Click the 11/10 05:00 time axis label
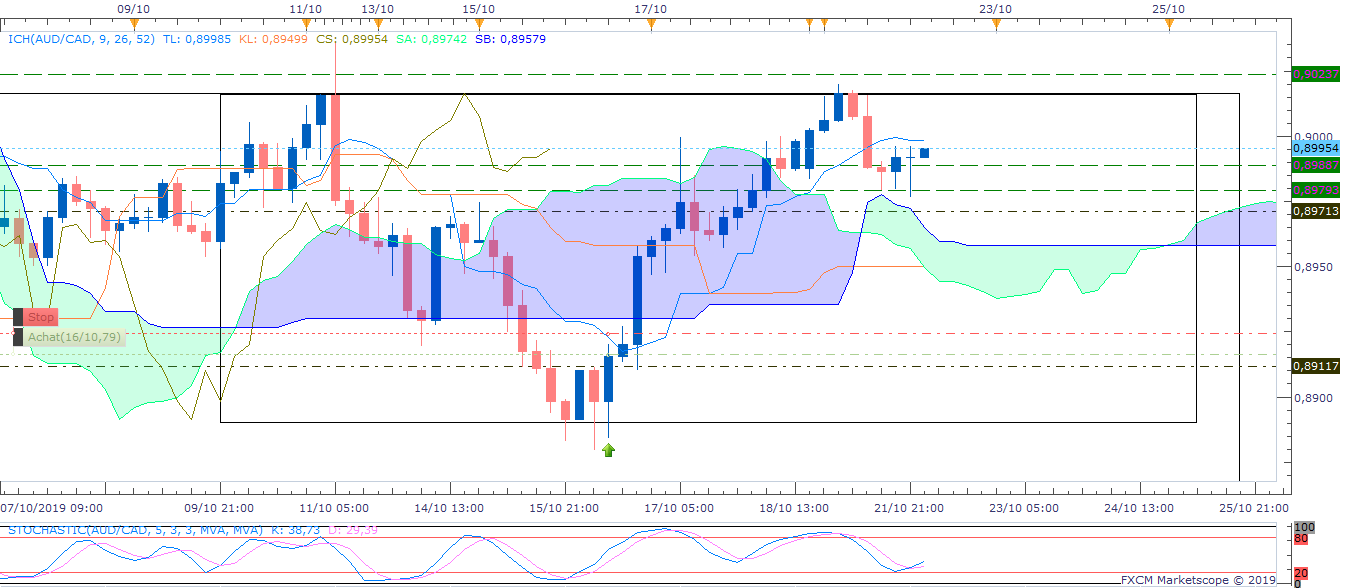 pyautogui.click(x=333, y=507)
